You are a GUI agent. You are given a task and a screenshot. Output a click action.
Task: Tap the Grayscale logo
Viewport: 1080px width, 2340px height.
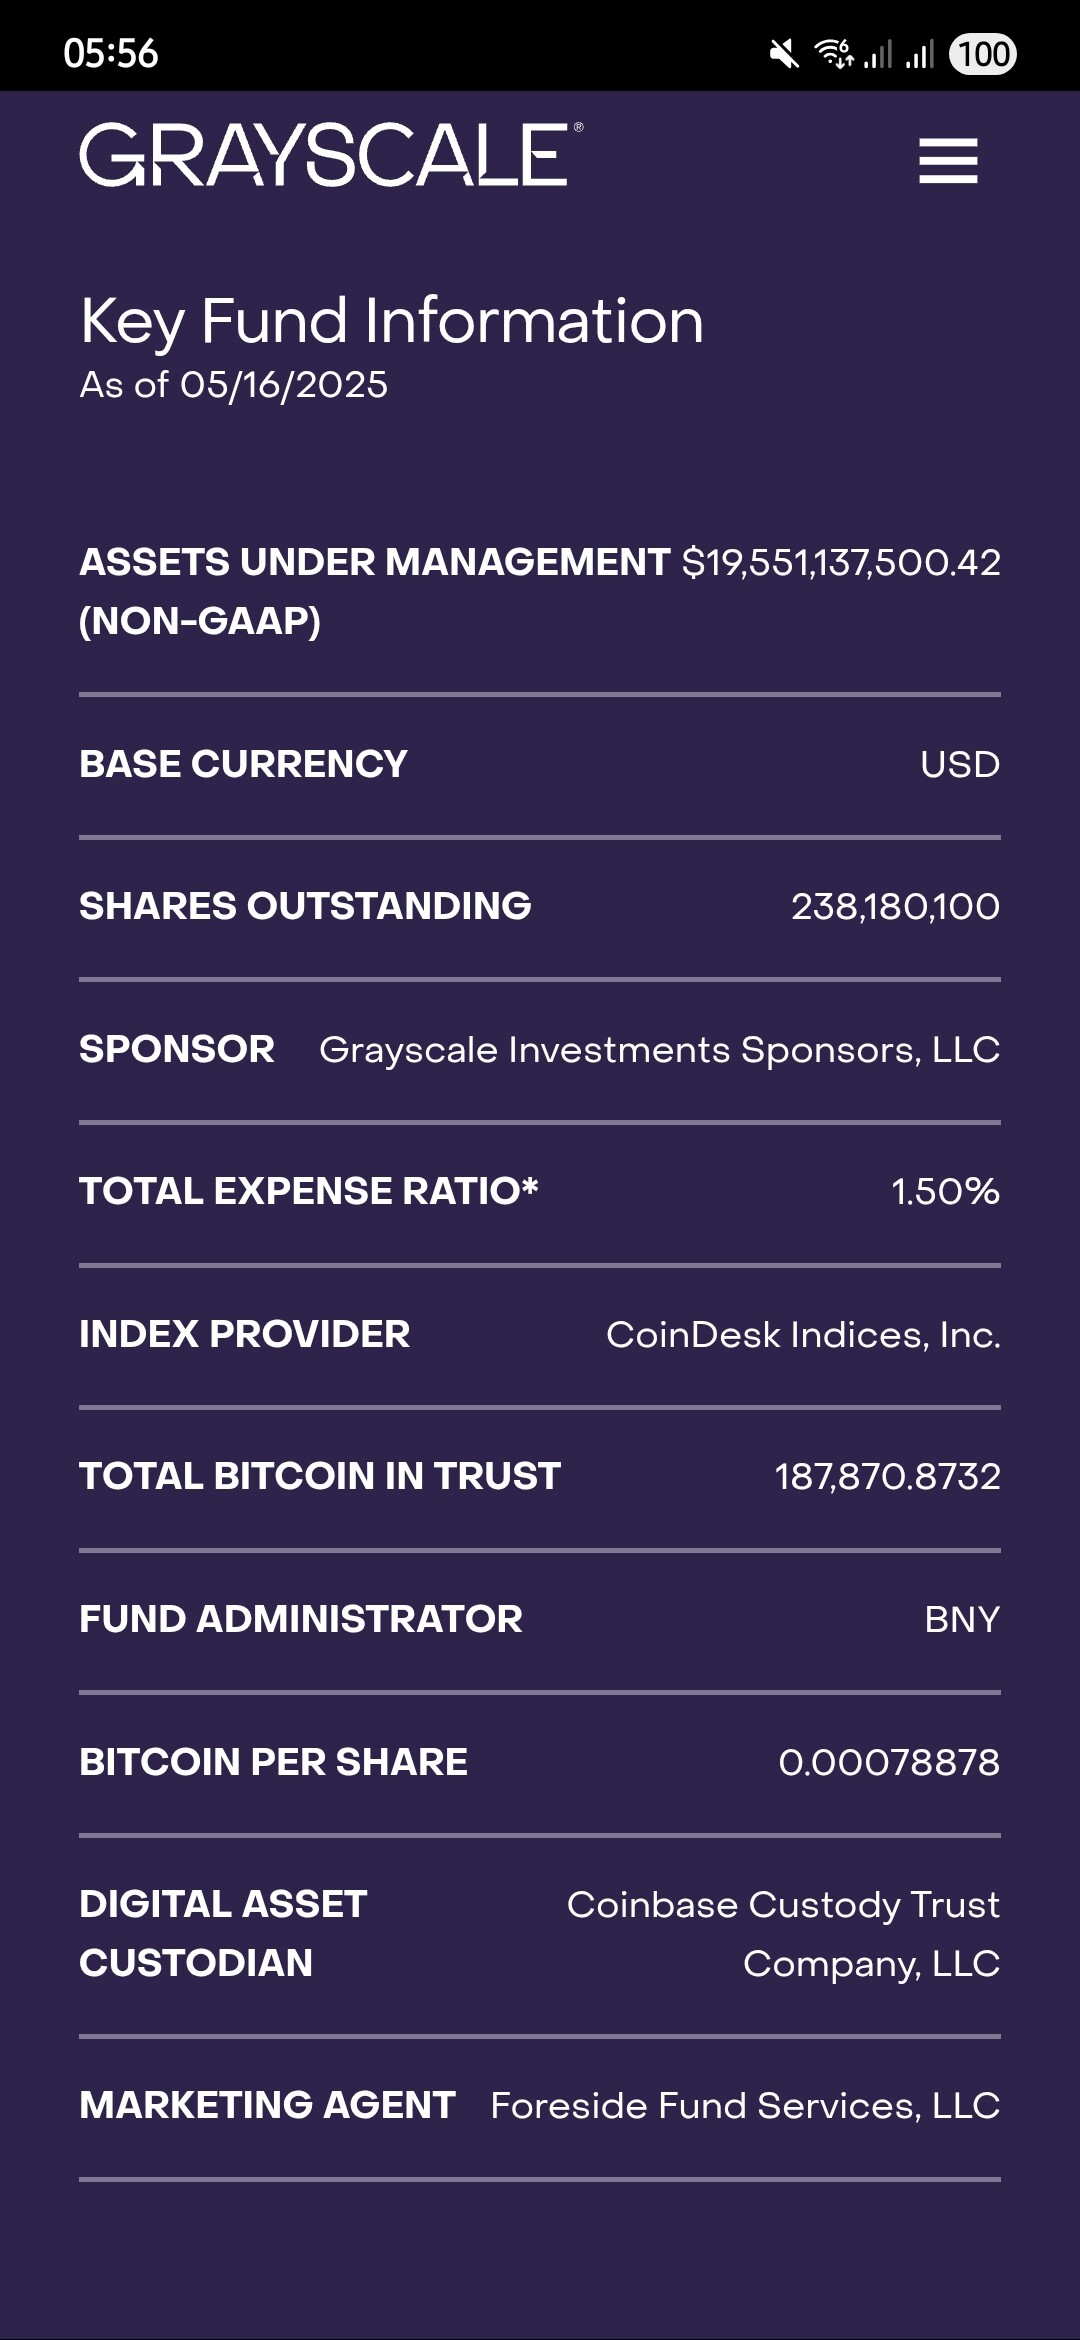coord(330,155)
